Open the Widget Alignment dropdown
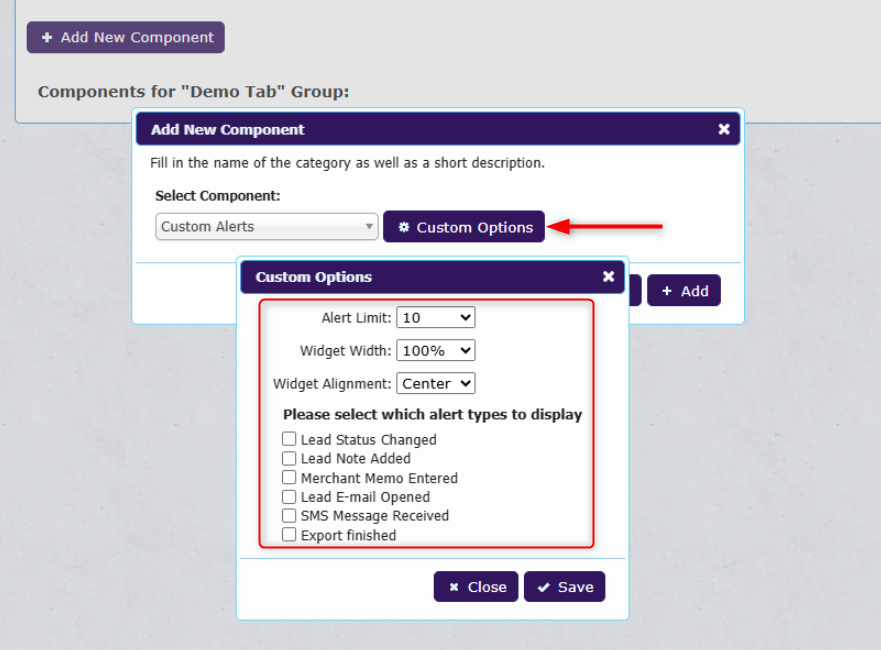This screenshot has width=881, height=650. pyautogui.click(x=436, y=384)
